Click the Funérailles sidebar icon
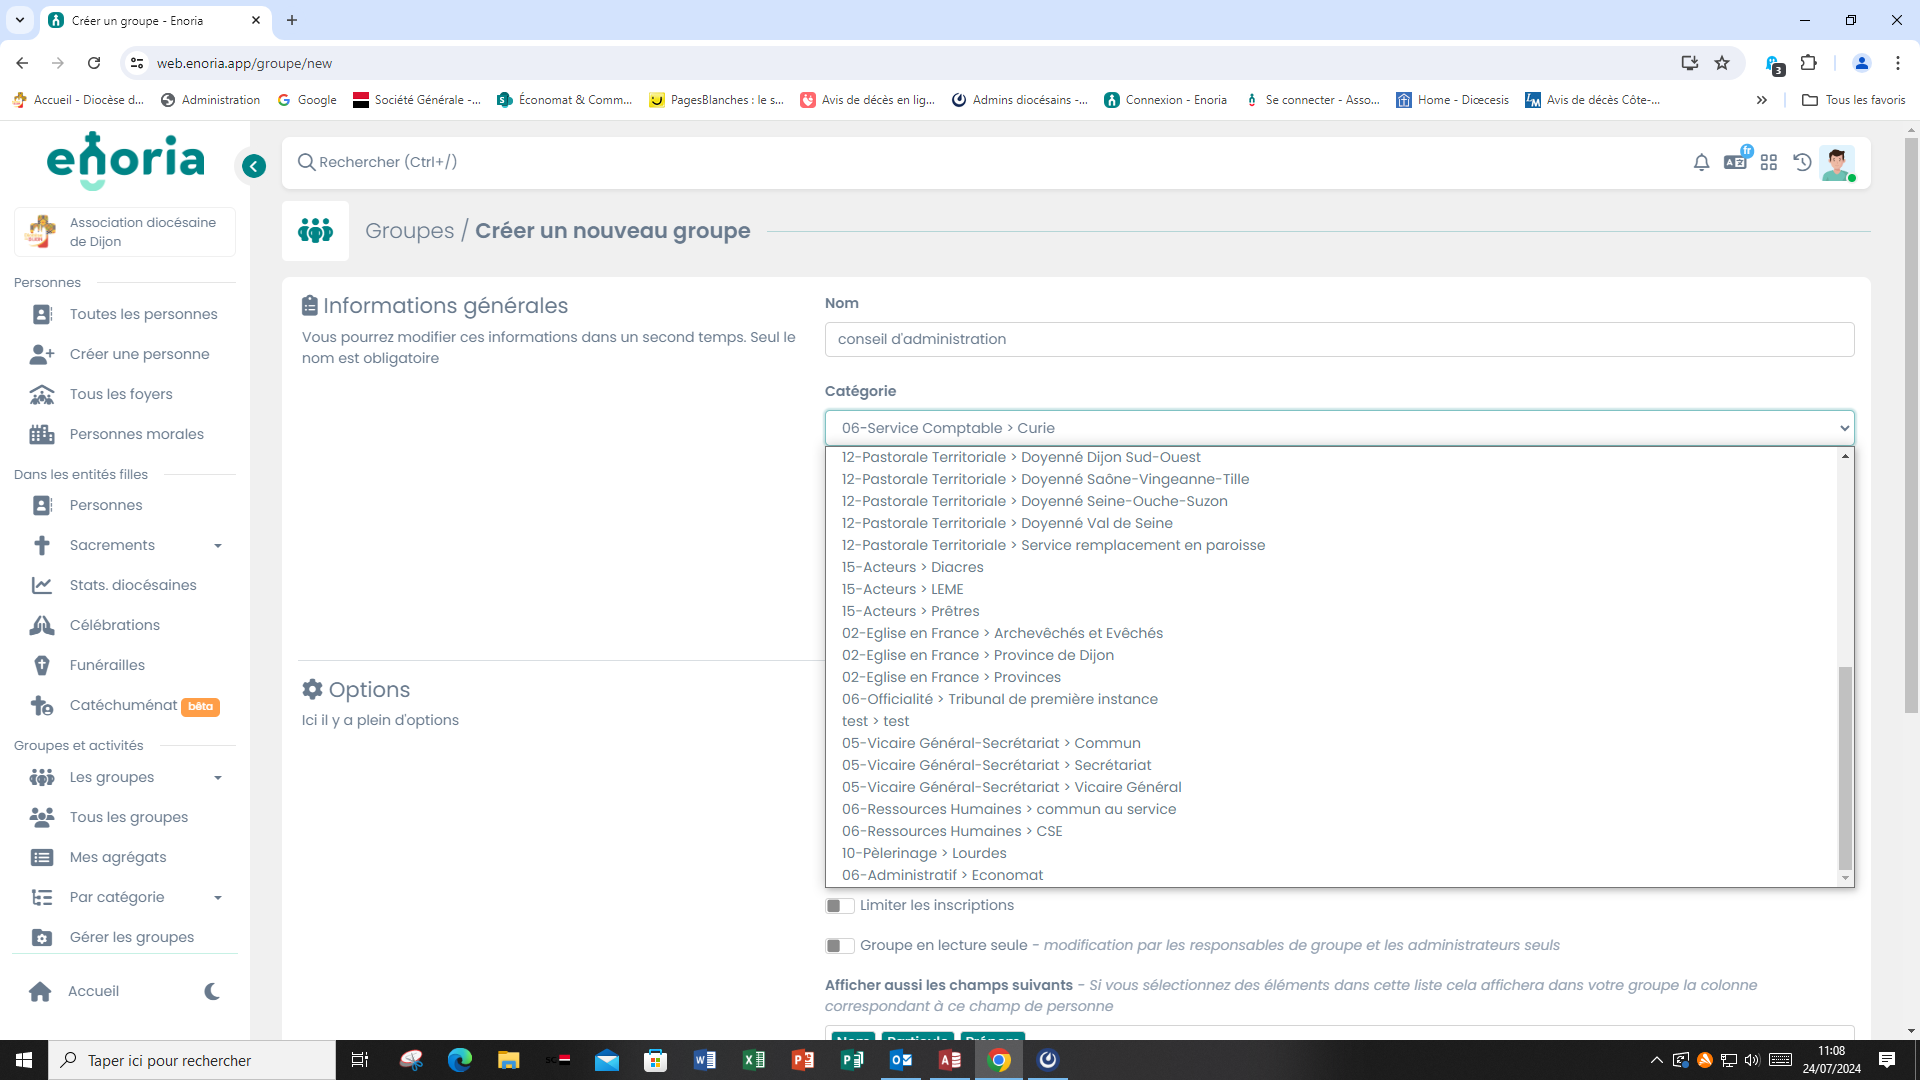The width and height of the screenshot is (1920, 1080). (x=42, y=665)
